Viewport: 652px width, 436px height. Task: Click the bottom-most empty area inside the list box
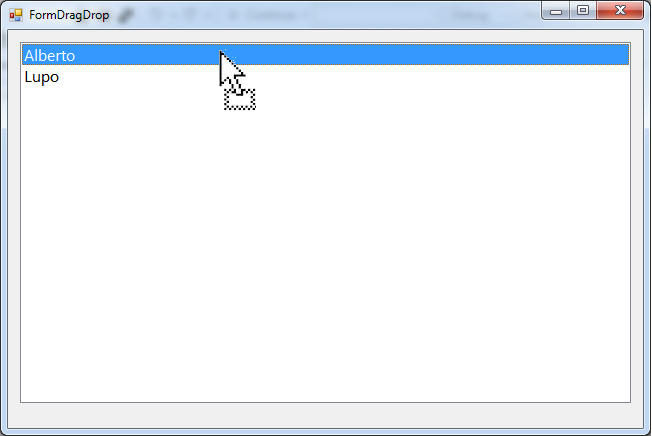325,391
